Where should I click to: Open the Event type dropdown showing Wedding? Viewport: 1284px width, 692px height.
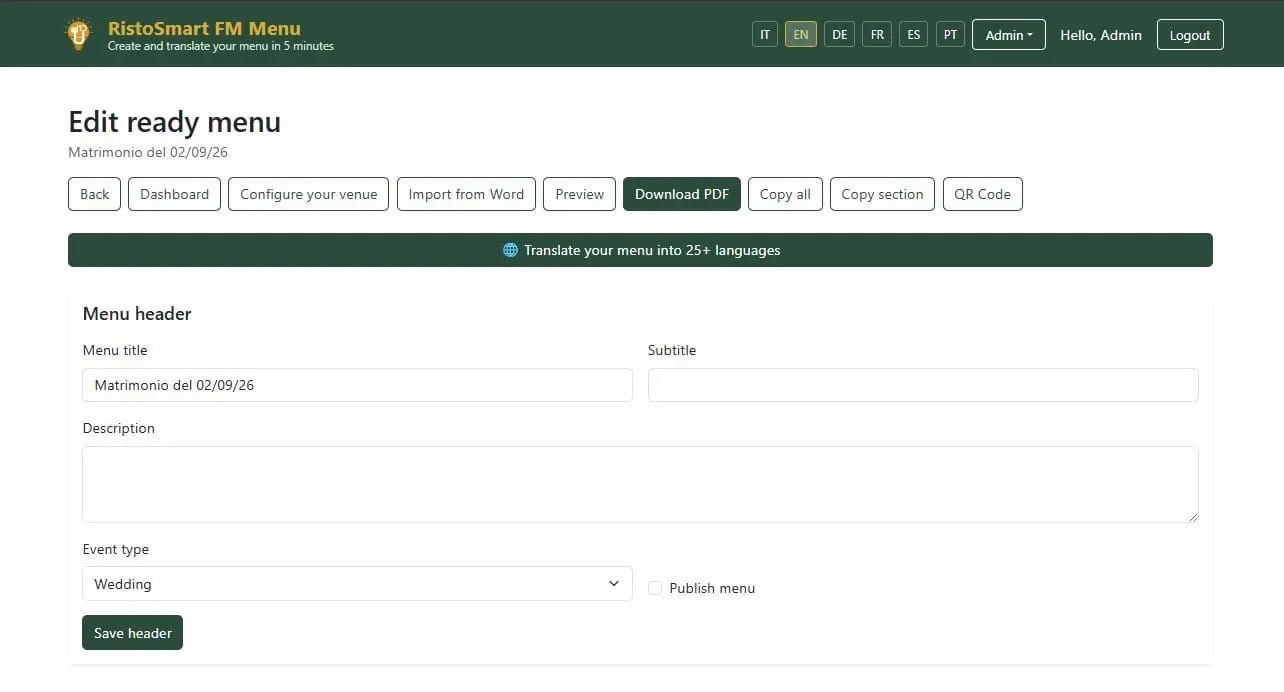tap(357, 584)
